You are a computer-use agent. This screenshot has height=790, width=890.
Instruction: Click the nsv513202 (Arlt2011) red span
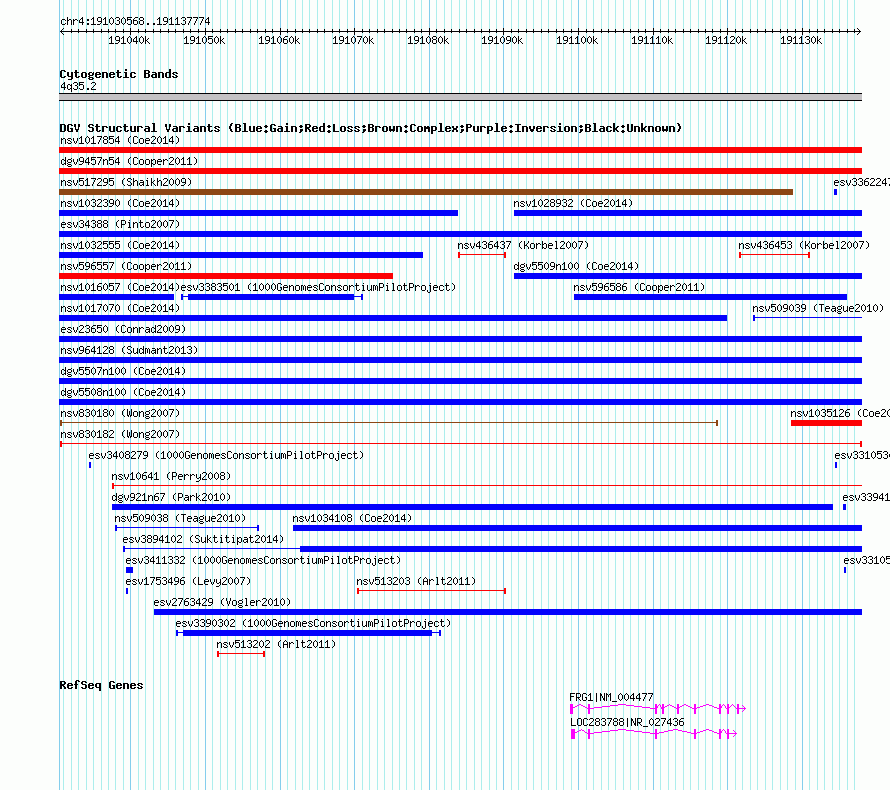click(241, 654)
